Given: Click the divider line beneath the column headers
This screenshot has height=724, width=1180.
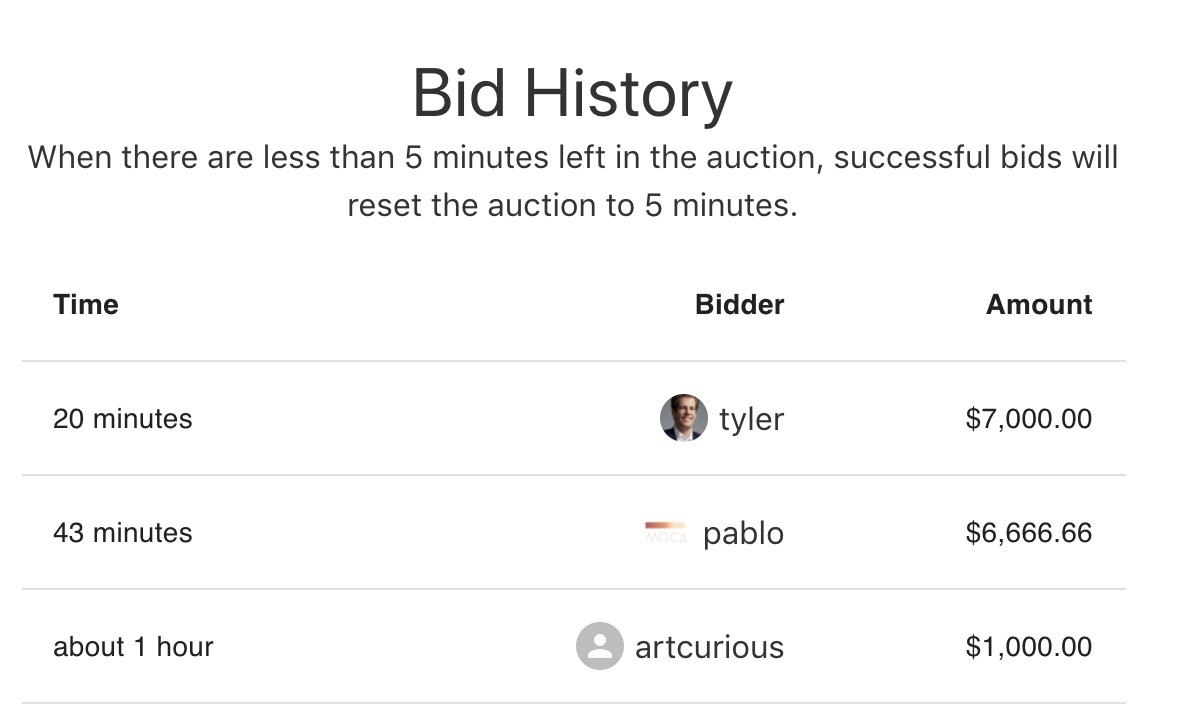Looking at the screenshot, I should click(573, 361).
